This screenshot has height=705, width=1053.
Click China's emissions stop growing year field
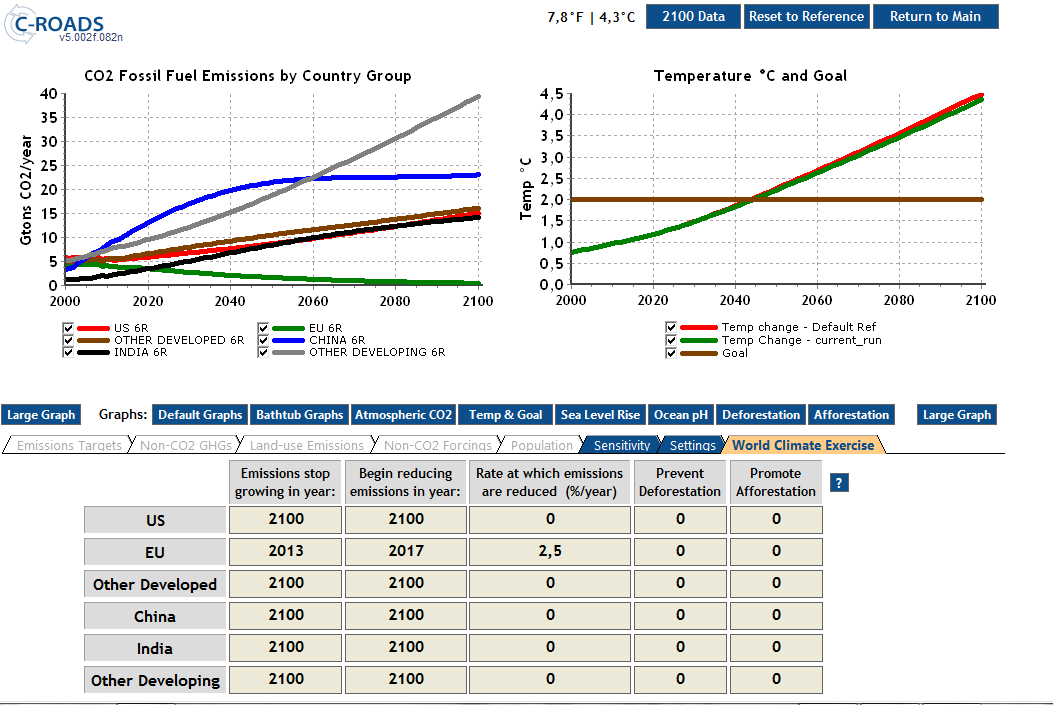(286, 615)
